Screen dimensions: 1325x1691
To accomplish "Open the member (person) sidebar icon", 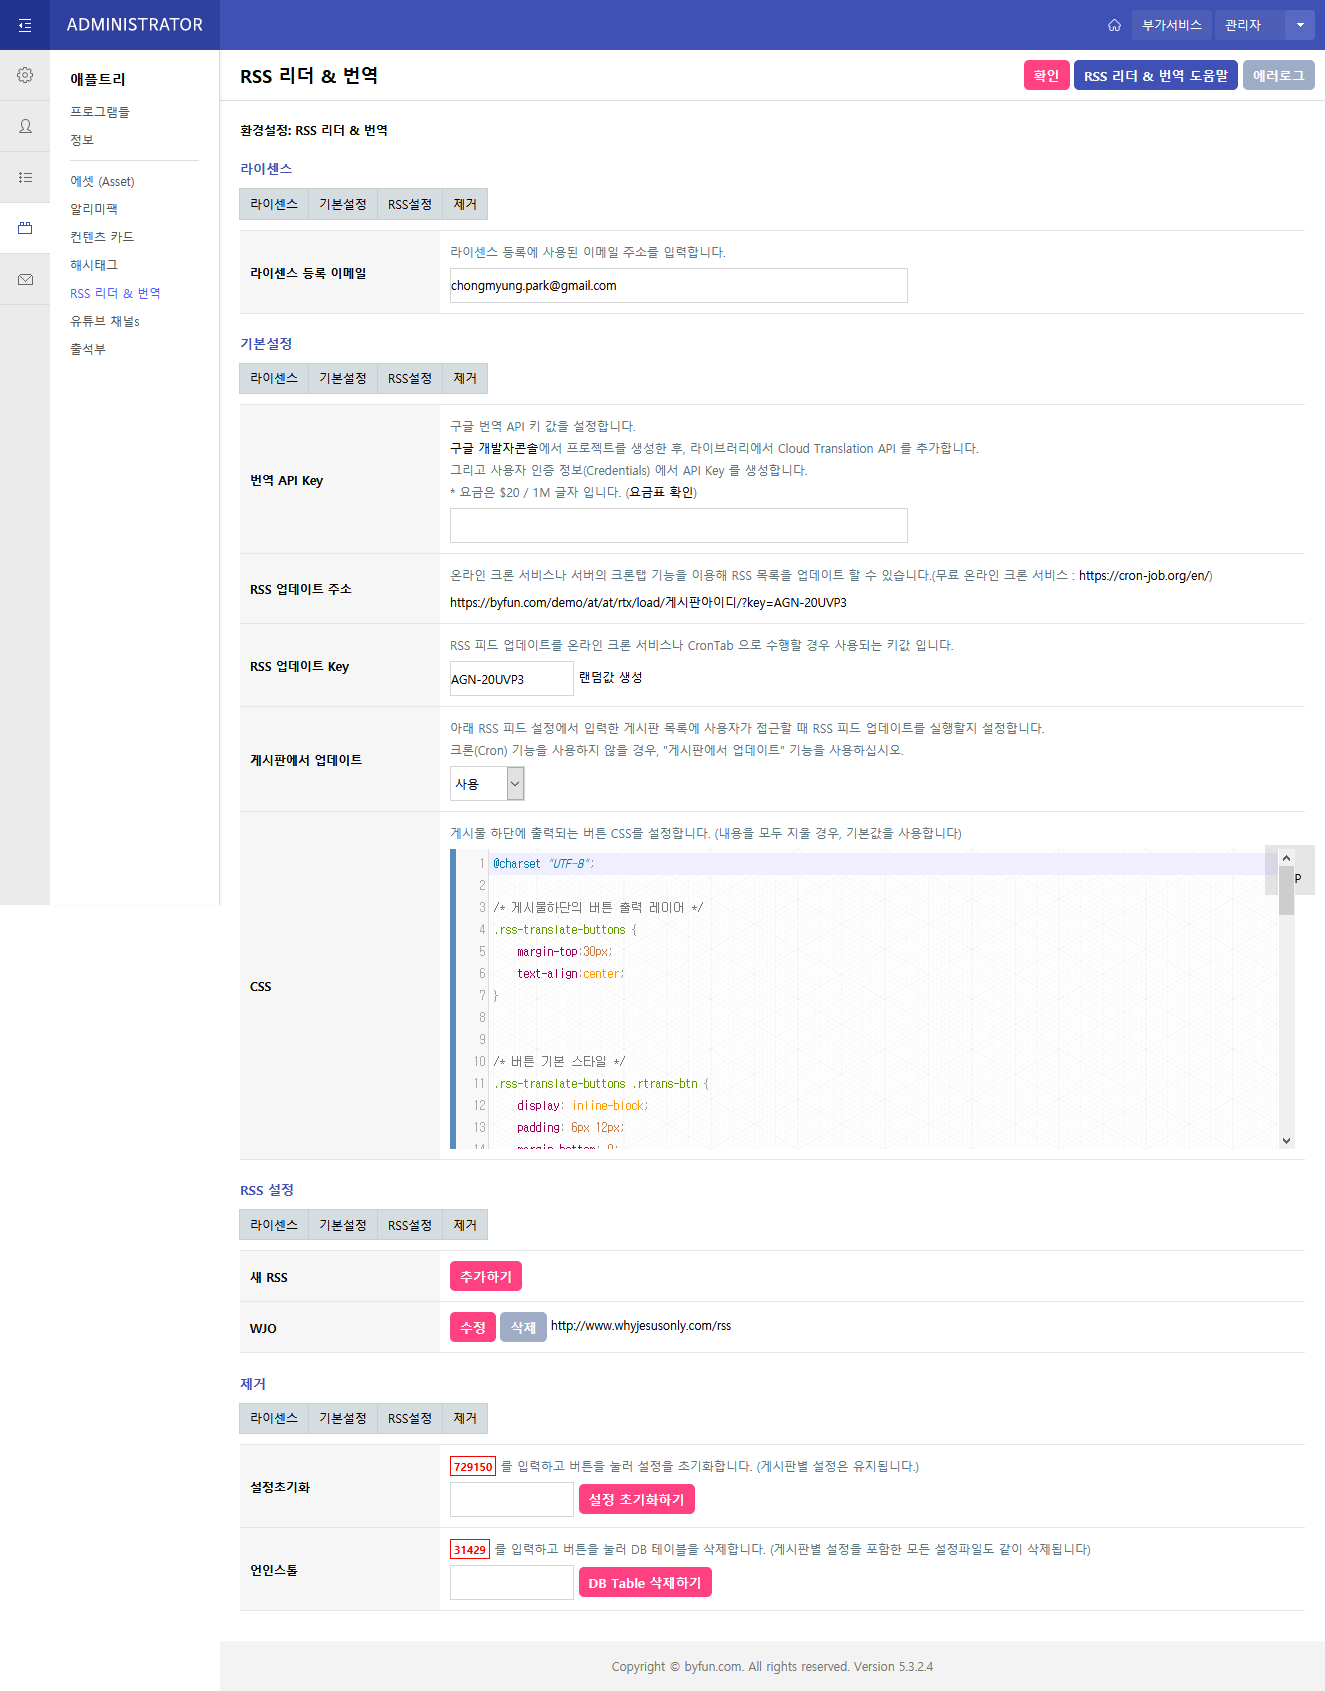I will [25, 126].
